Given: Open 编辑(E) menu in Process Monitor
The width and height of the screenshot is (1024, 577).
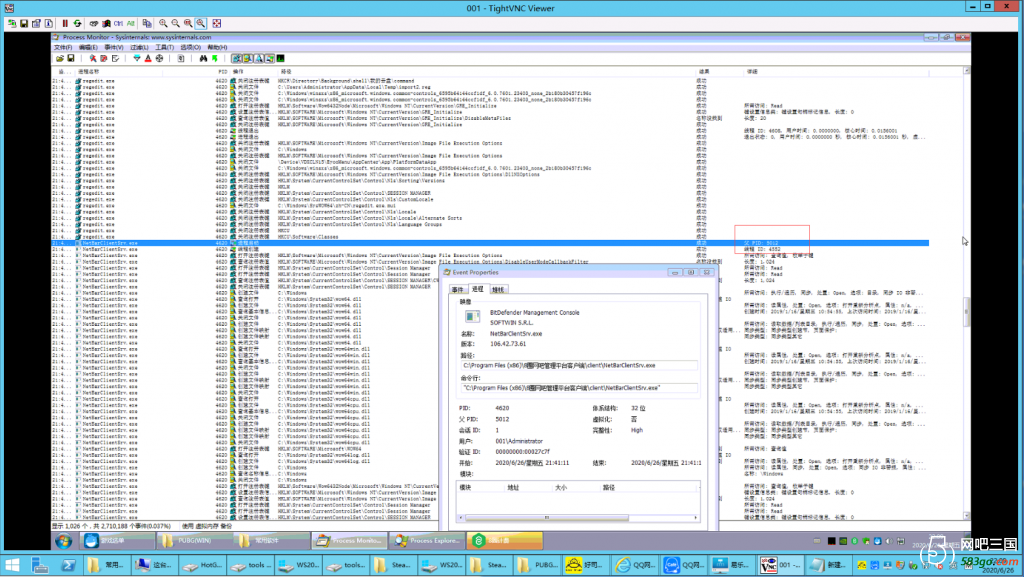Looking at the screenshot, I should [88, 48].
